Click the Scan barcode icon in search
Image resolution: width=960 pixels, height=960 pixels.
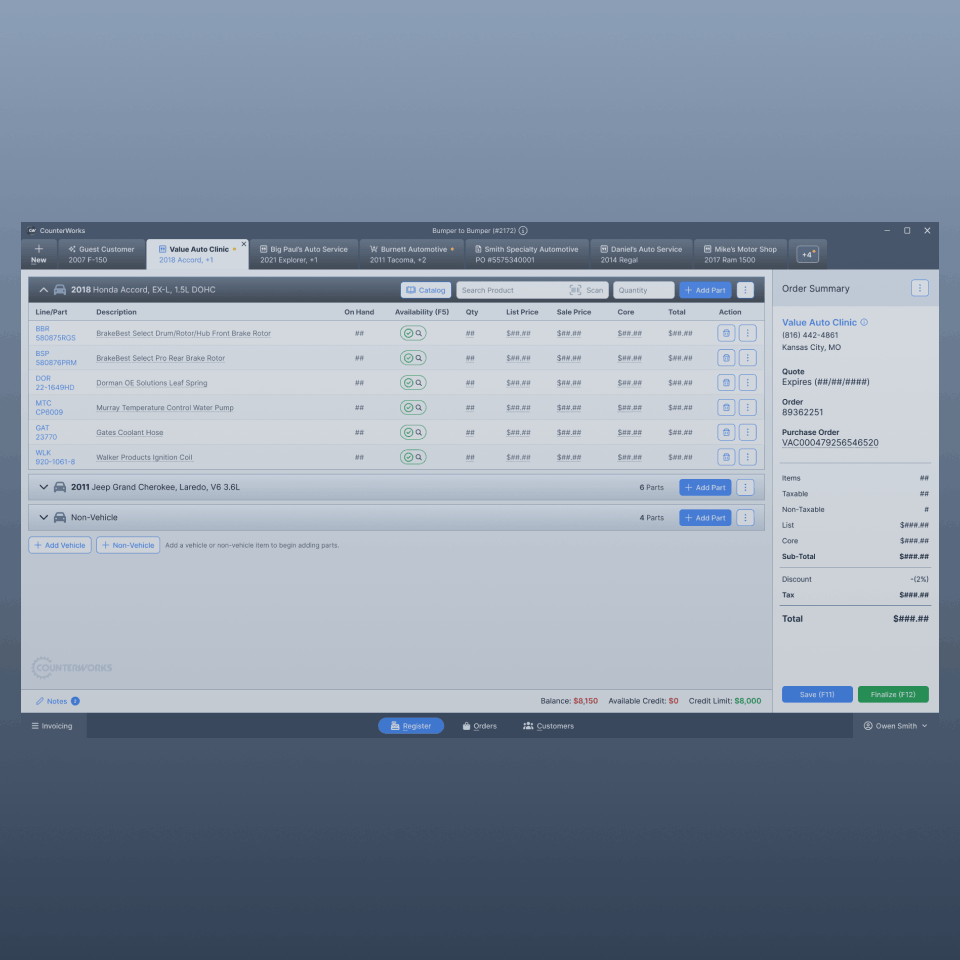pyautogui.click(x=576, y=290)
